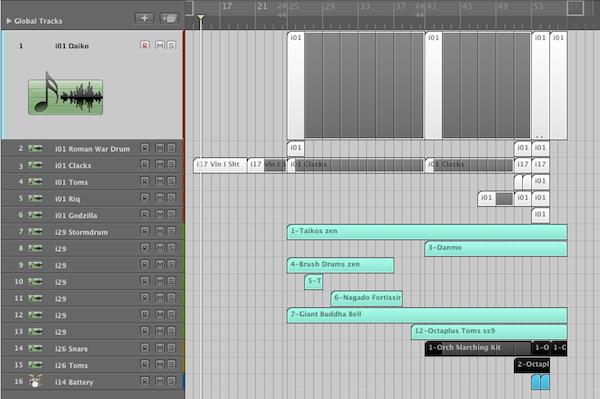Mute the i01 Roman War Drum track
This screenshot has height=399, width=600.
point(160,148)
